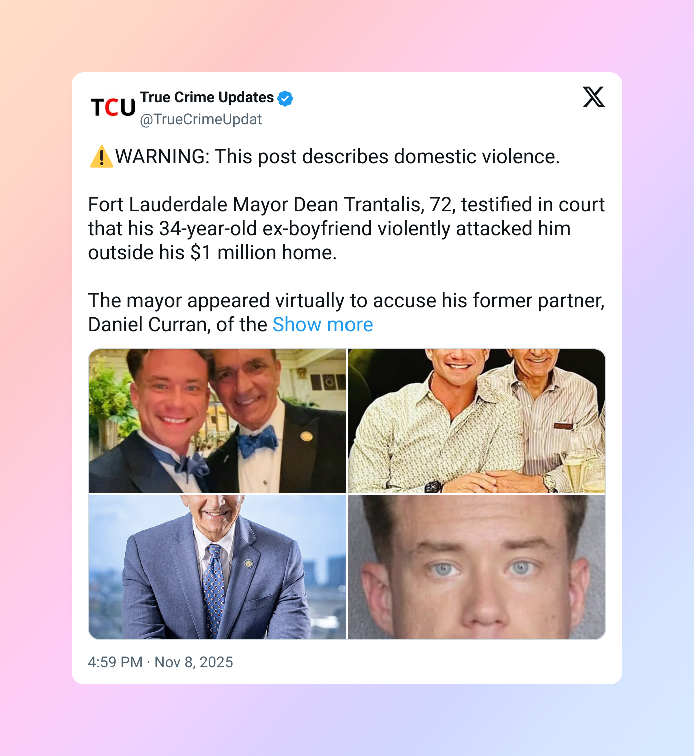The image size is (694, 756).
Task: Click the yellow warning triangle emoji
Action: 101,157
